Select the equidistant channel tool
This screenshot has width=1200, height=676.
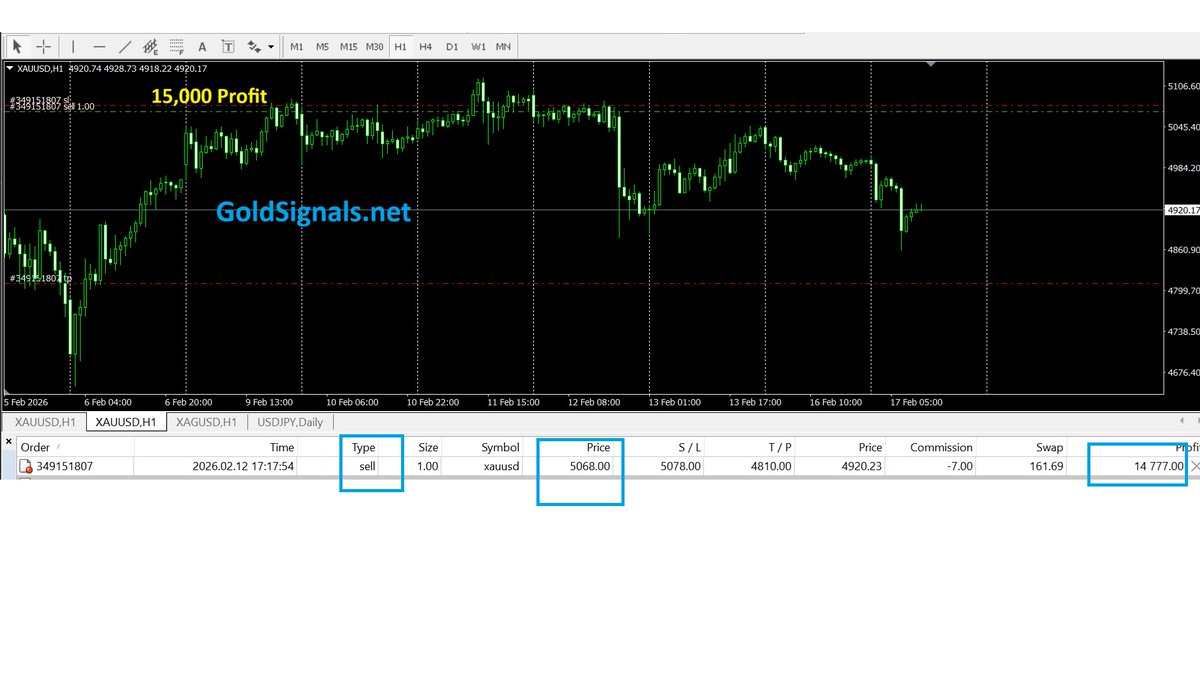[x=151, y=46]
